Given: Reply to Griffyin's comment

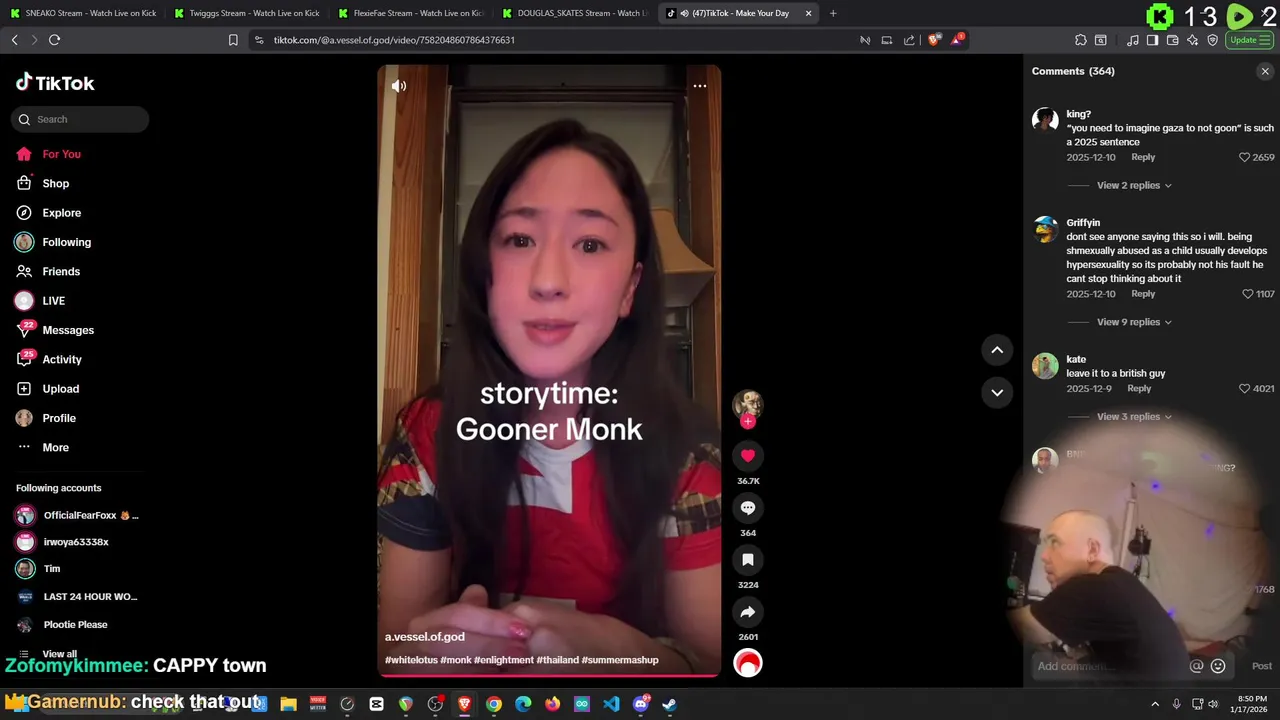Looking at the screenshot, I should [x=1143, y=294].
